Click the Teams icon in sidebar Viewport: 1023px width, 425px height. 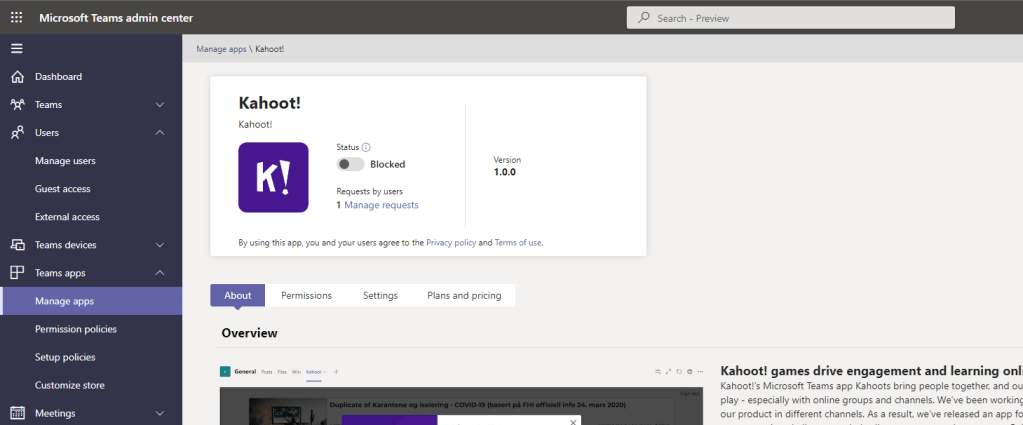[x=17, y=105]
